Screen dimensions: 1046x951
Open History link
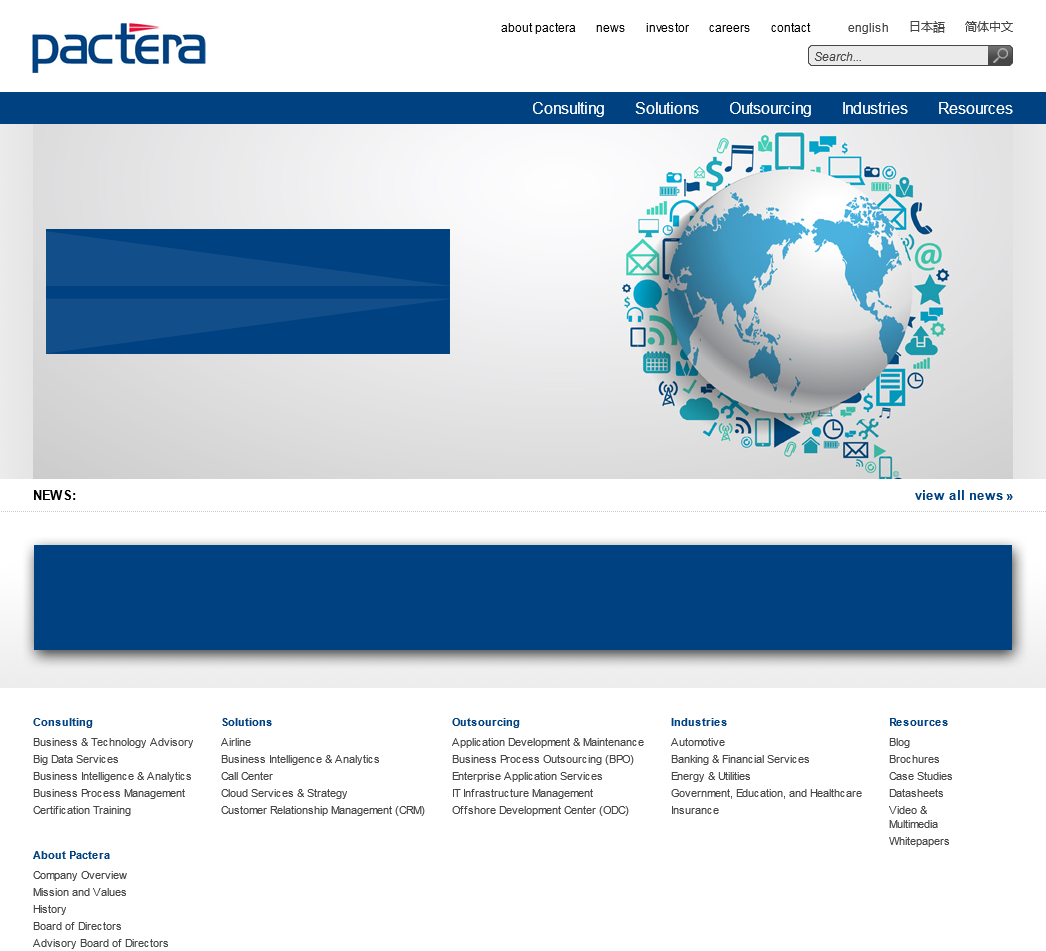(x=49, y=910)
